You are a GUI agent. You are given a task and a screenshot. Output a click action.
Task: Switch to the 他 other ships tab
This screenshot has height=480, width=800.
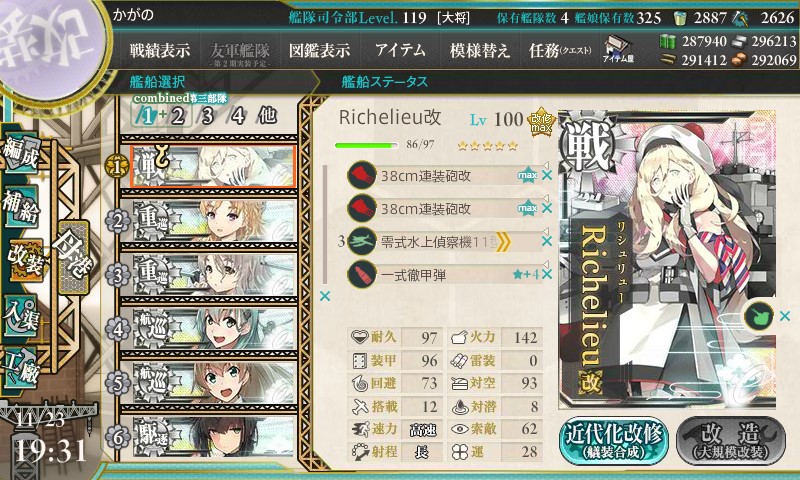click(x=267, y=116)
